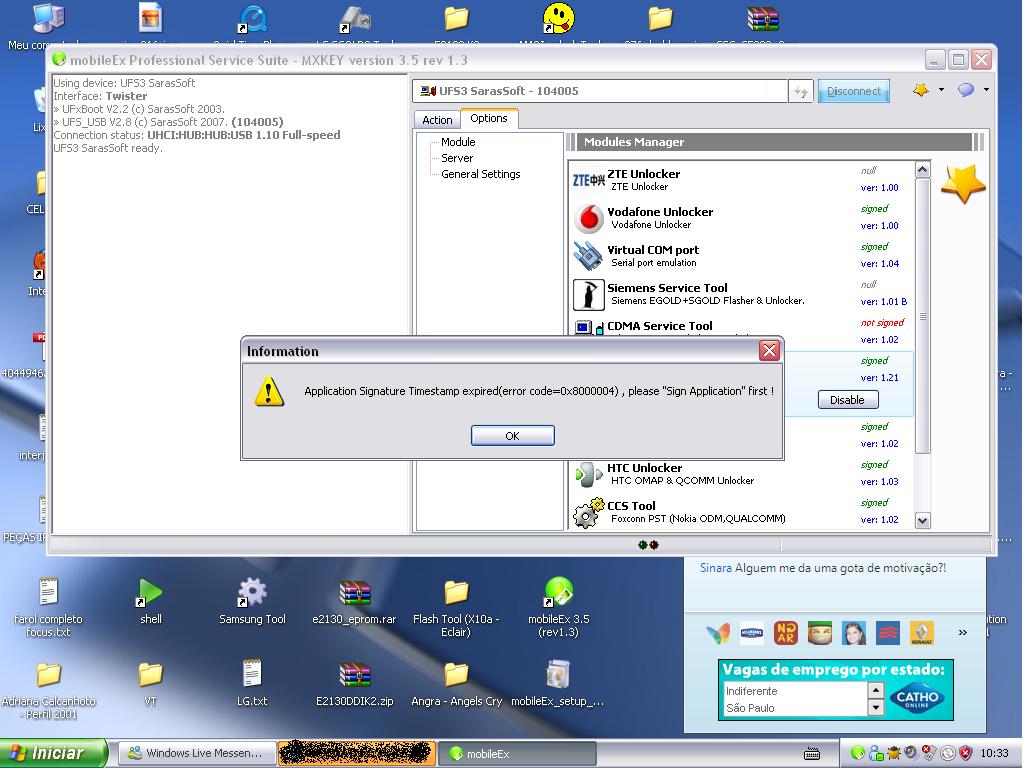Viewport: 1024px width, 768px height.
Task: Select the Siemens Service Tool icon
Action: tap(588, 295)
